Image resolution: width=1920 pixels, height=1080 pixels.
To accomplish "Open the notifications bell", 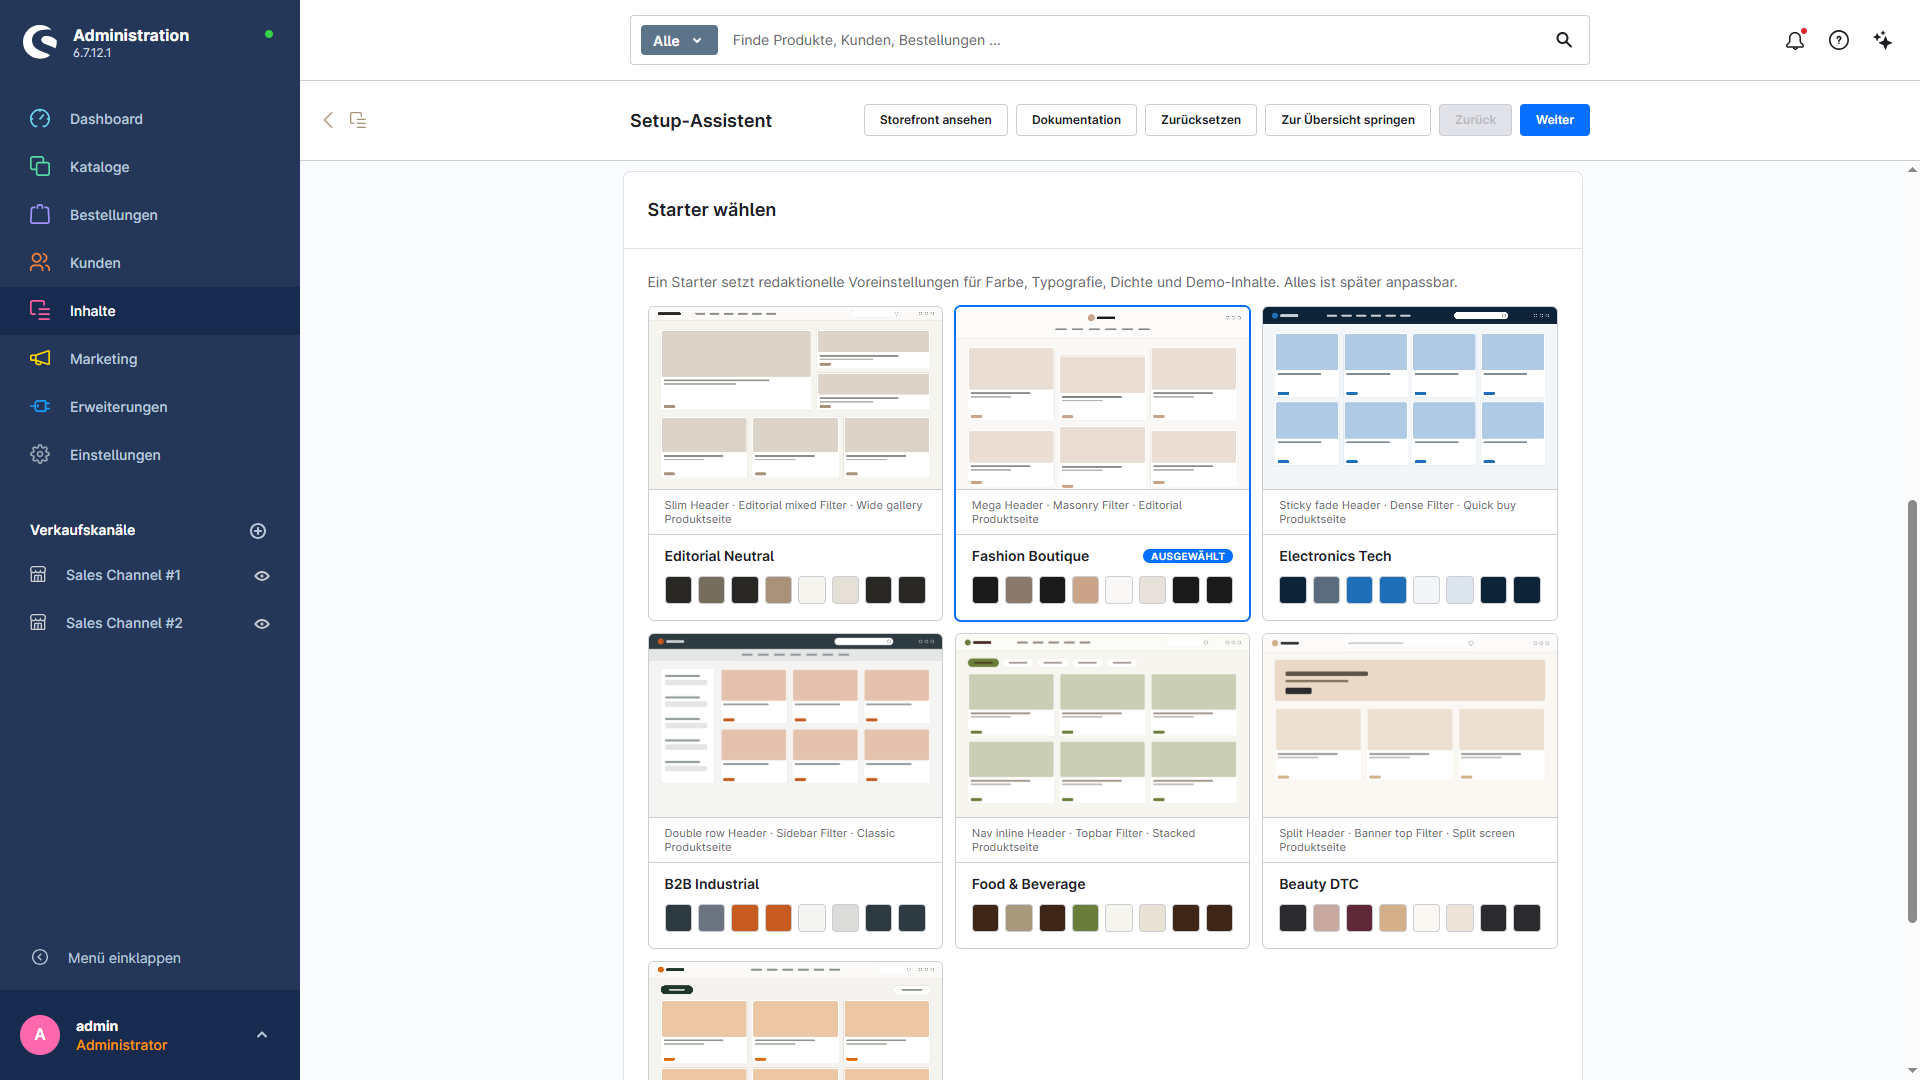I will click(1795, 40).
